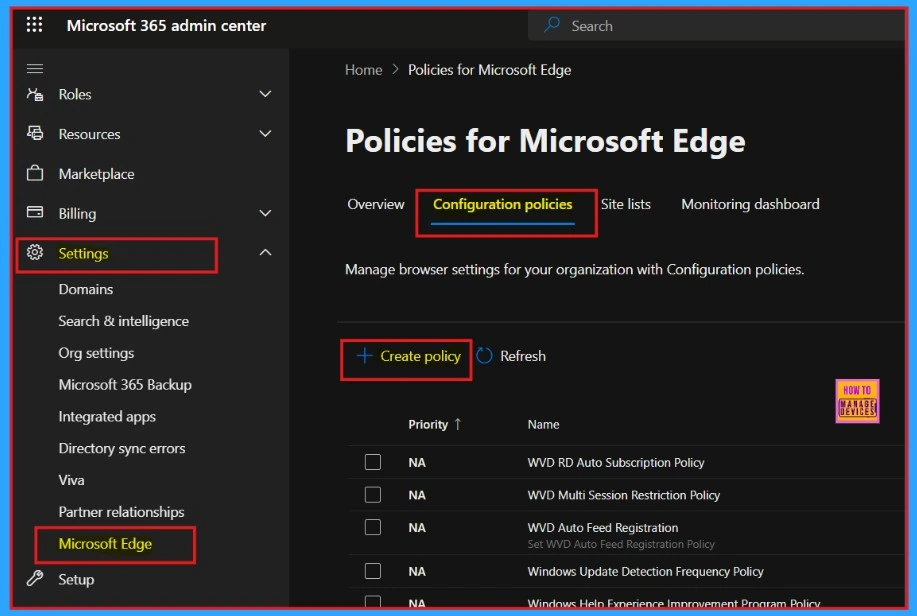Go to Org settings
The width and height of the screenshot is (917, 616).
(x=96, y=353)
